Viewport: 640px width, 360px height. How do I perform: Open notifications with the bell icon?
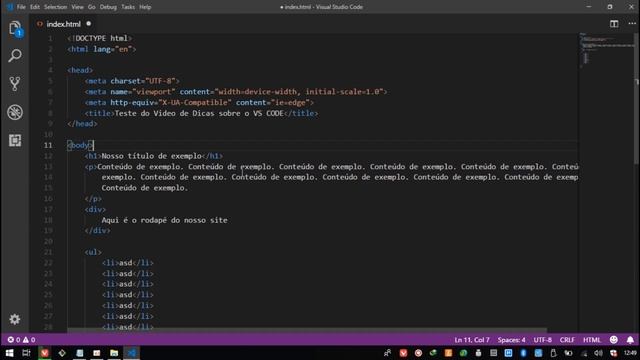click(x=630, y=340)
